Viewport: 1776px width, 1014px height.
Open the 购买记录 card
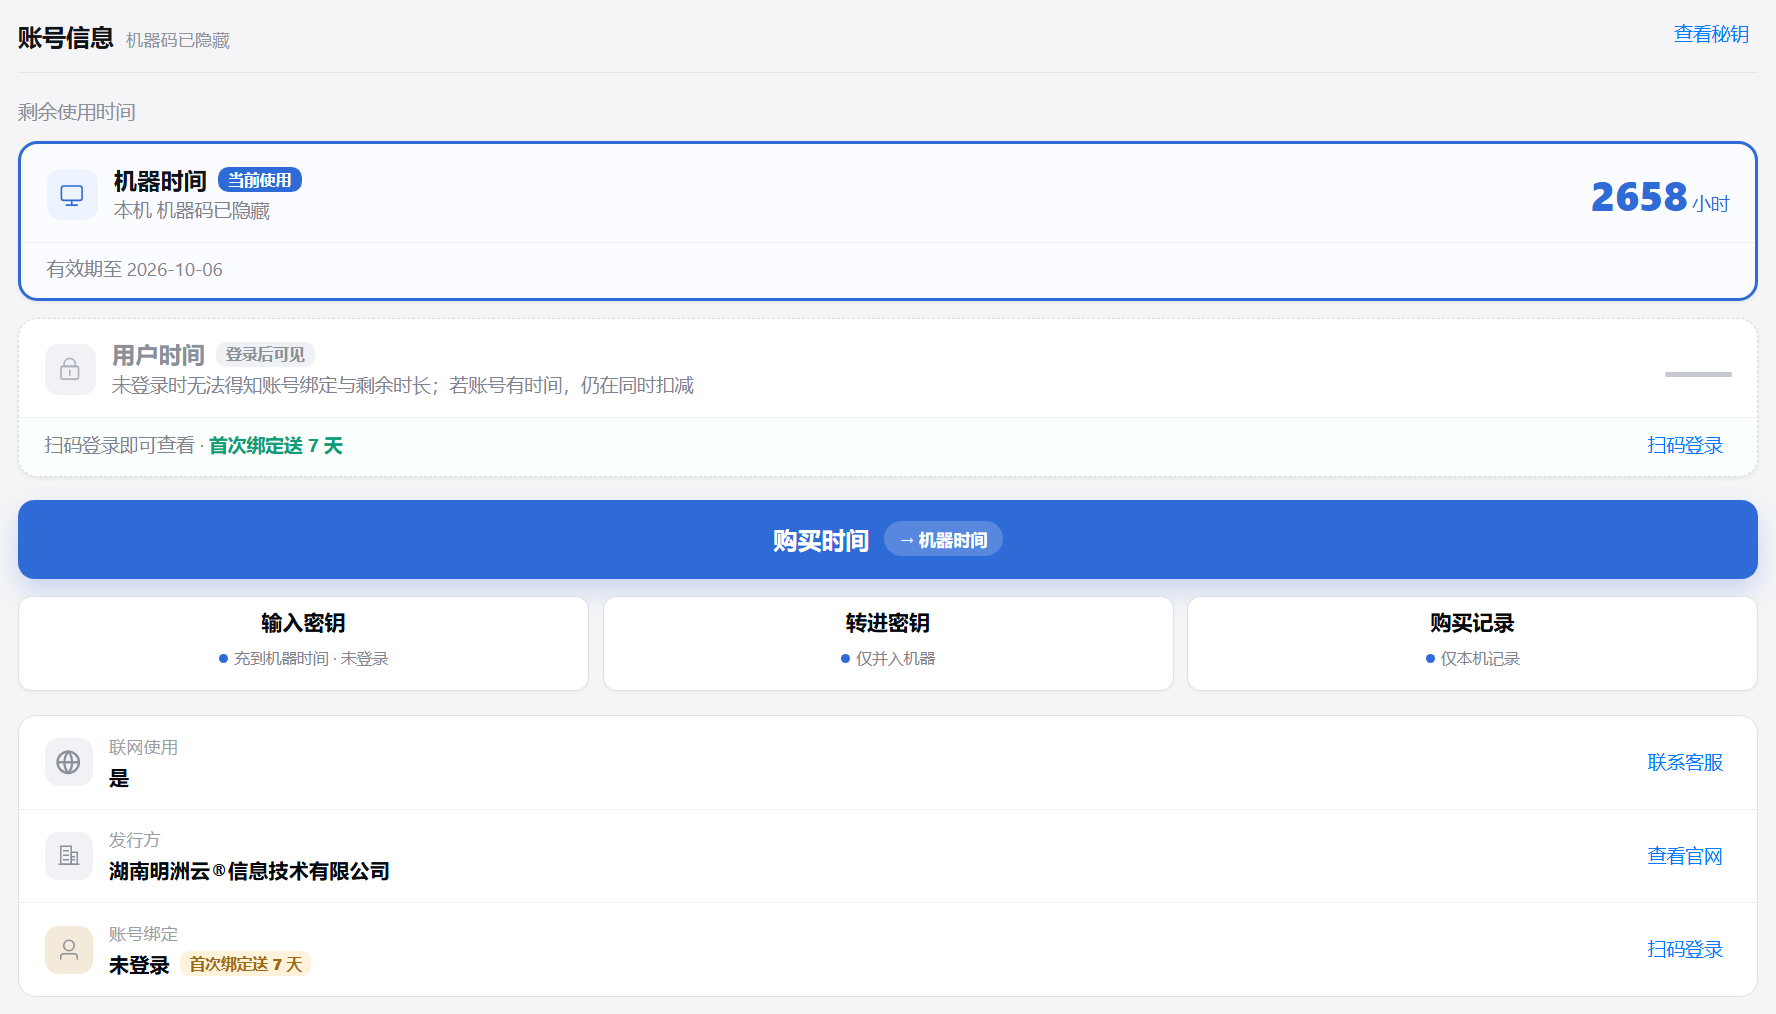pyautogui.click(x=1472, y=643)
